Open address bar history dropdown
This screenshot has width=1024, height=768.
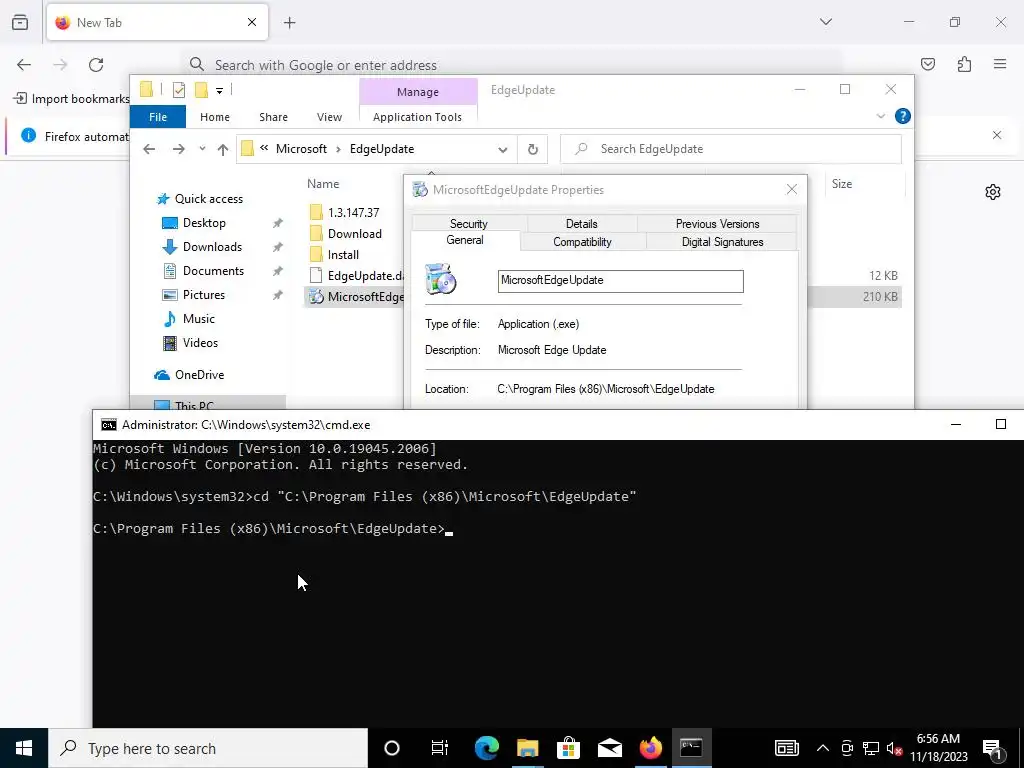[502, 150]
